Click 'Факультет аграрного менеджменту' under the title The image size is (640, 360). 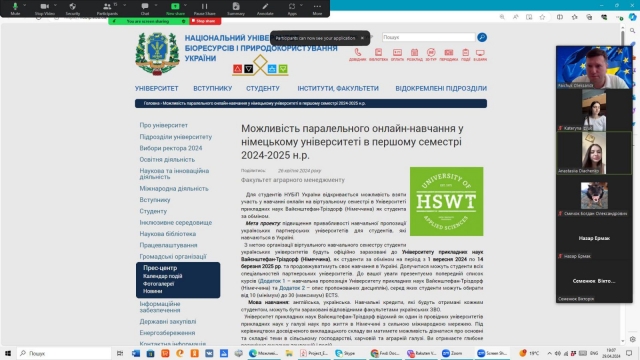(293, 180)
